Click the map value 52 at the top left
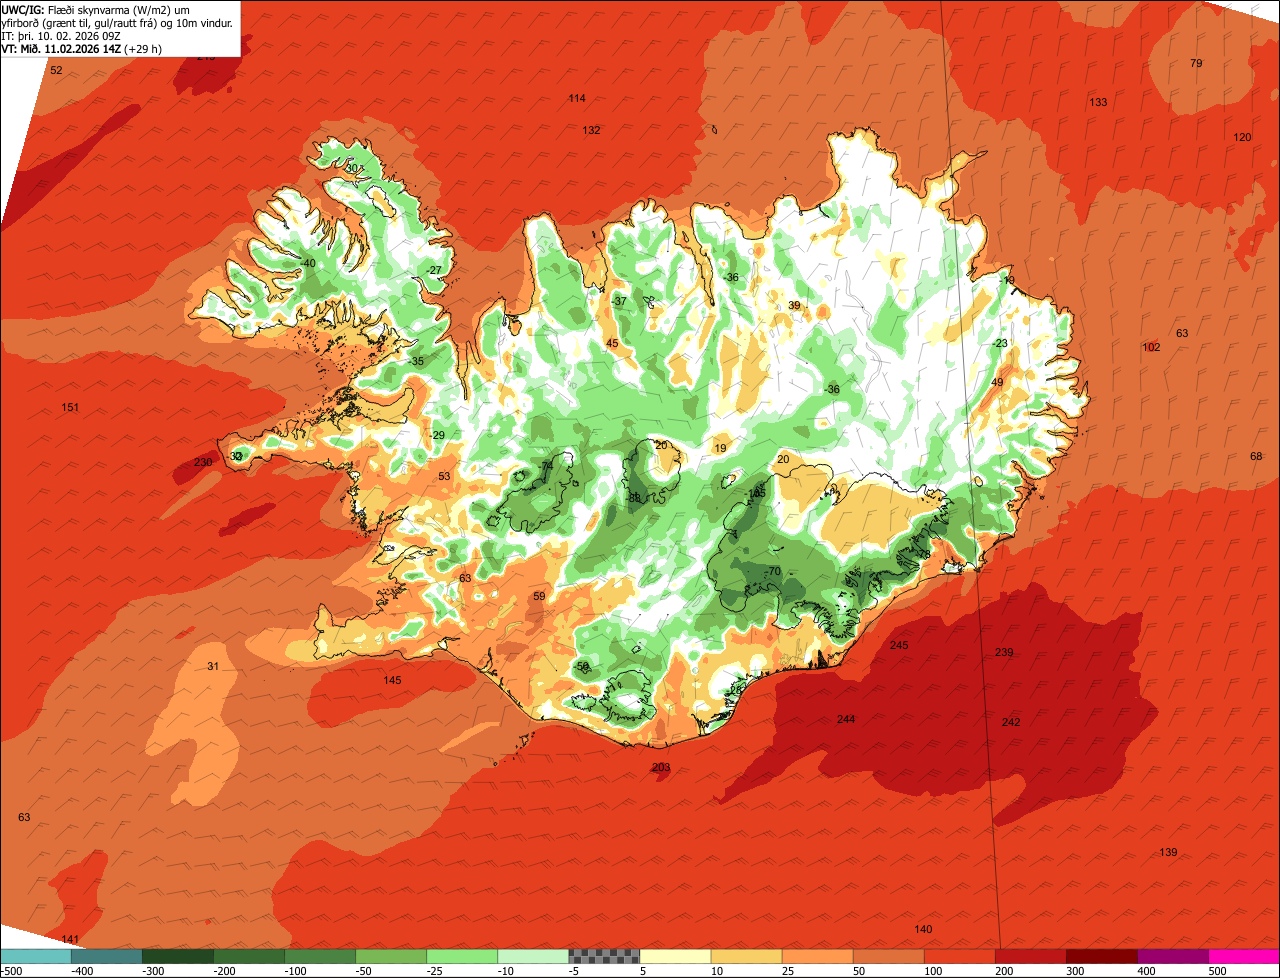The width and height of the screenshot is (1280, 978). click(56, 71)
